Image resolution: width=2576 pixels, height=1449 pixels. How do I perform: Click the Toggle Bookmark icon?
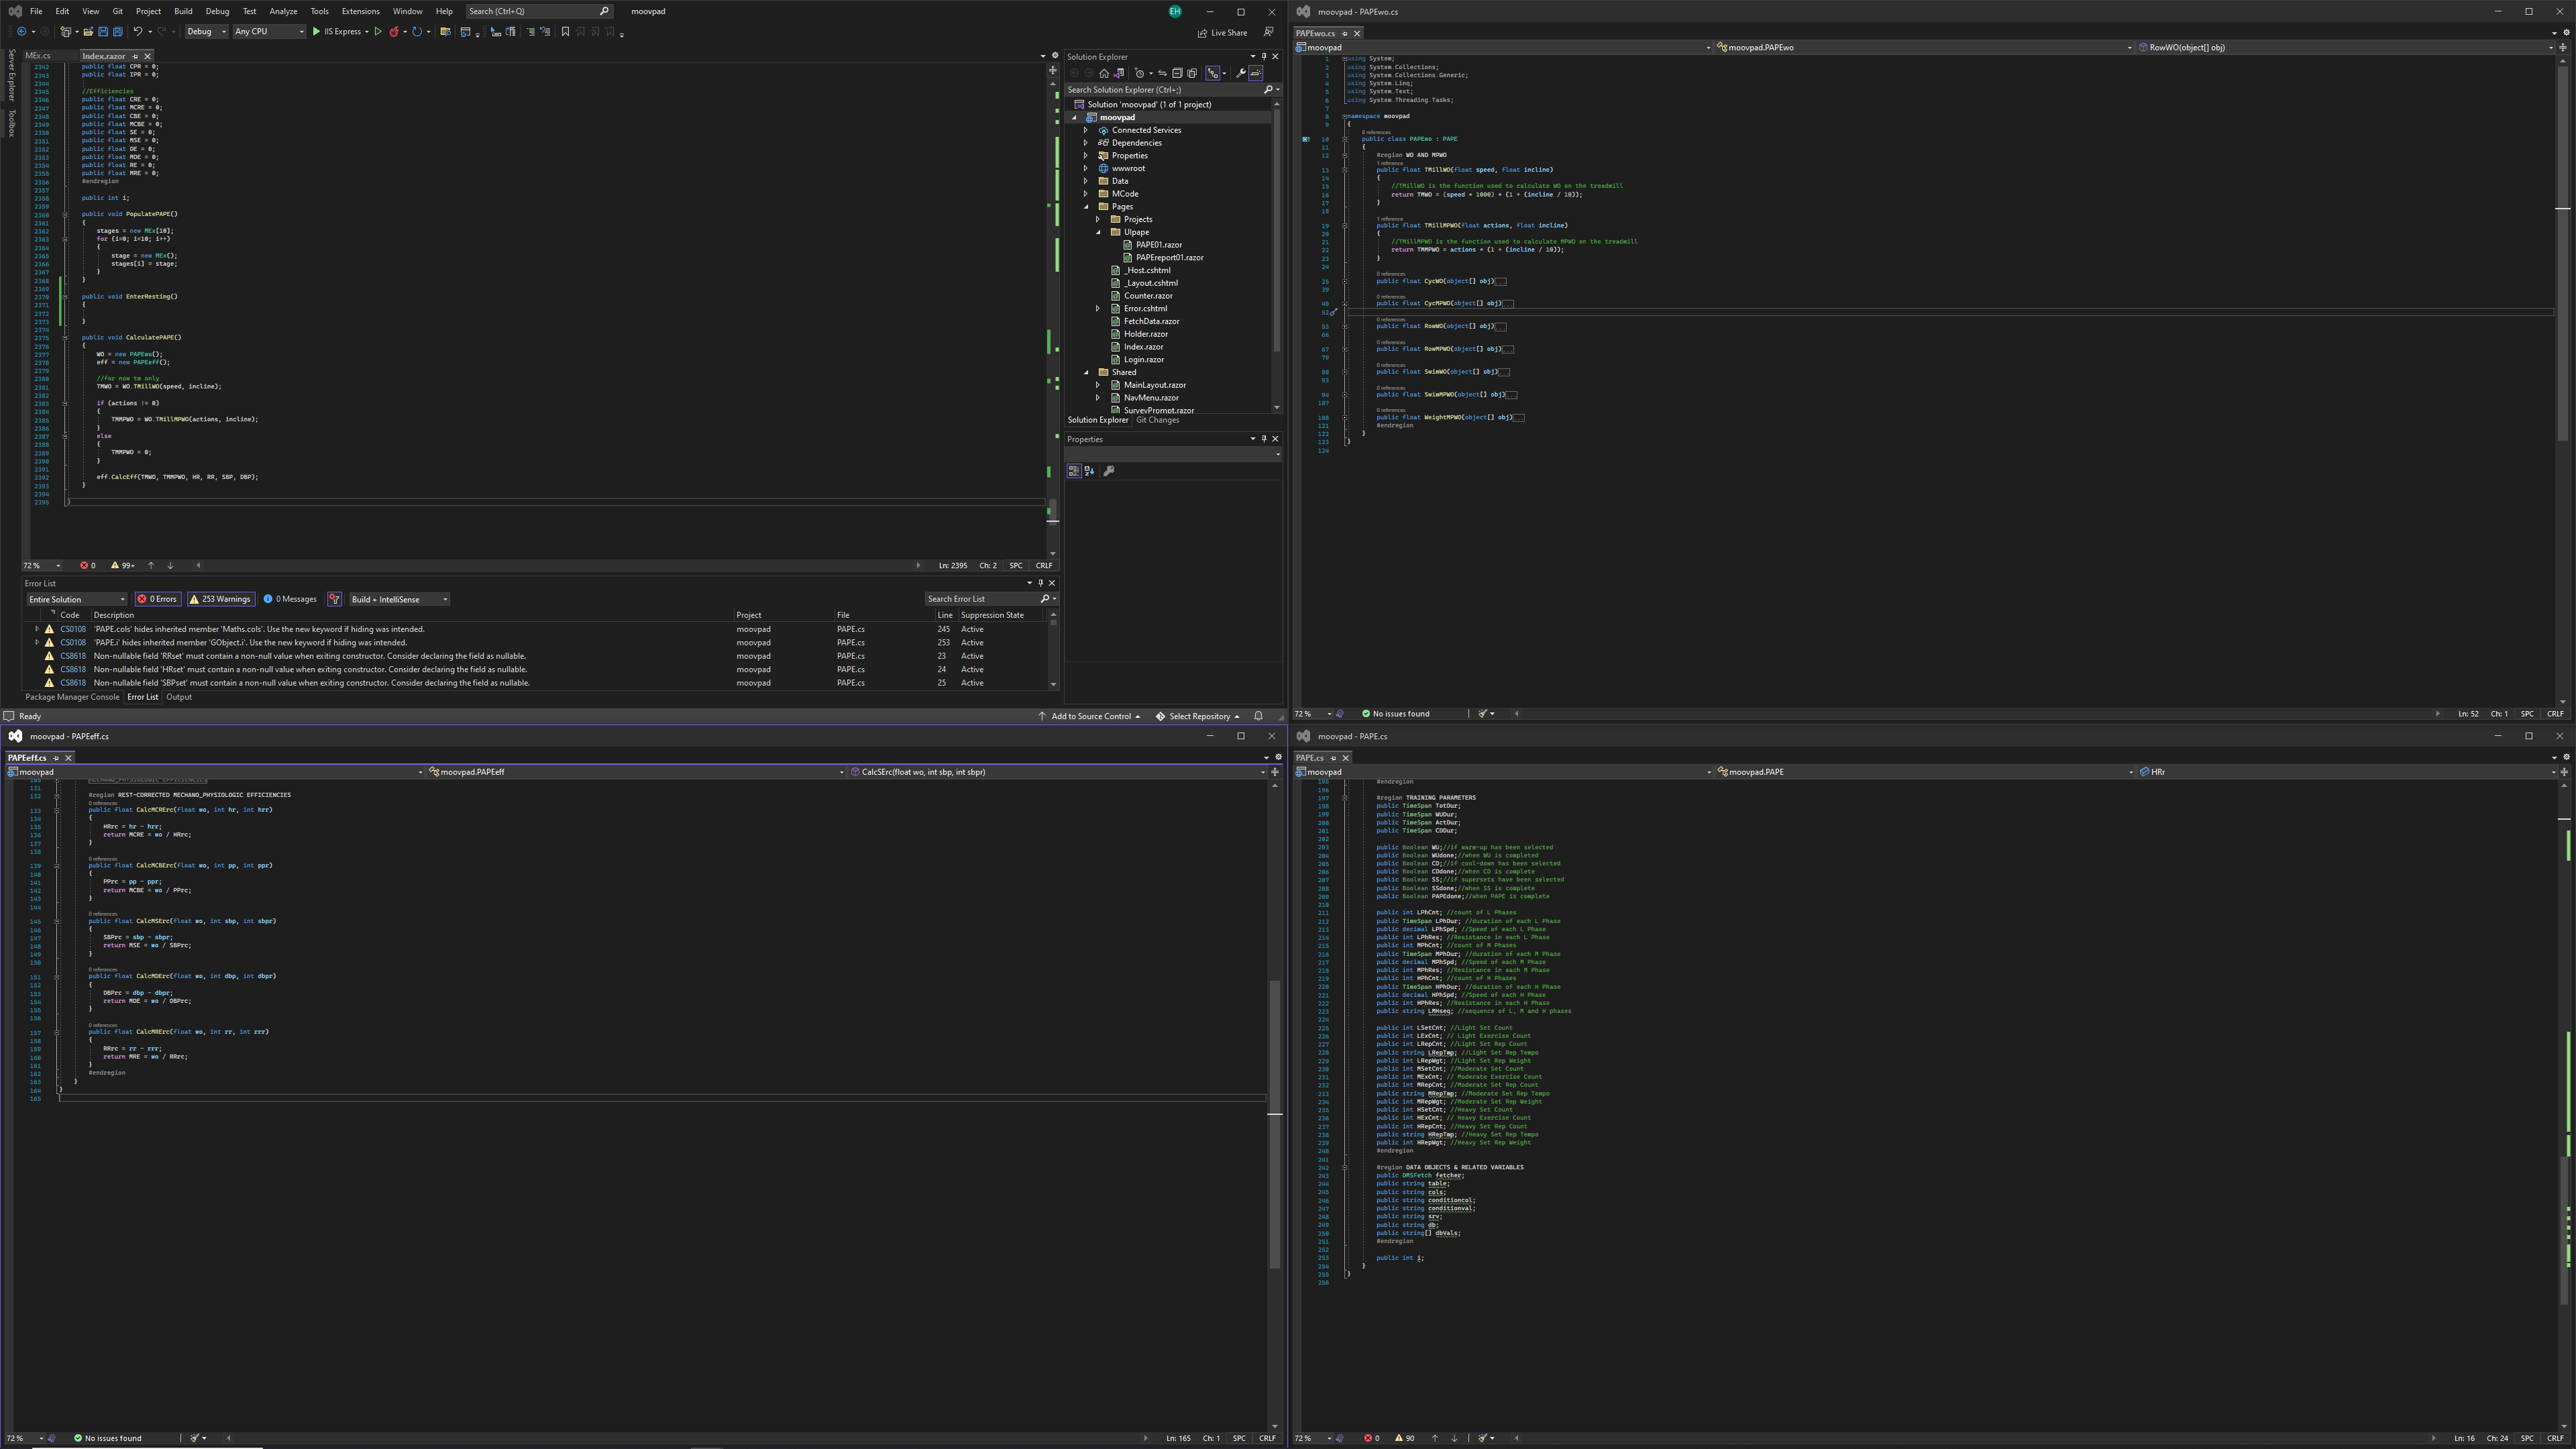click(565, 32)
